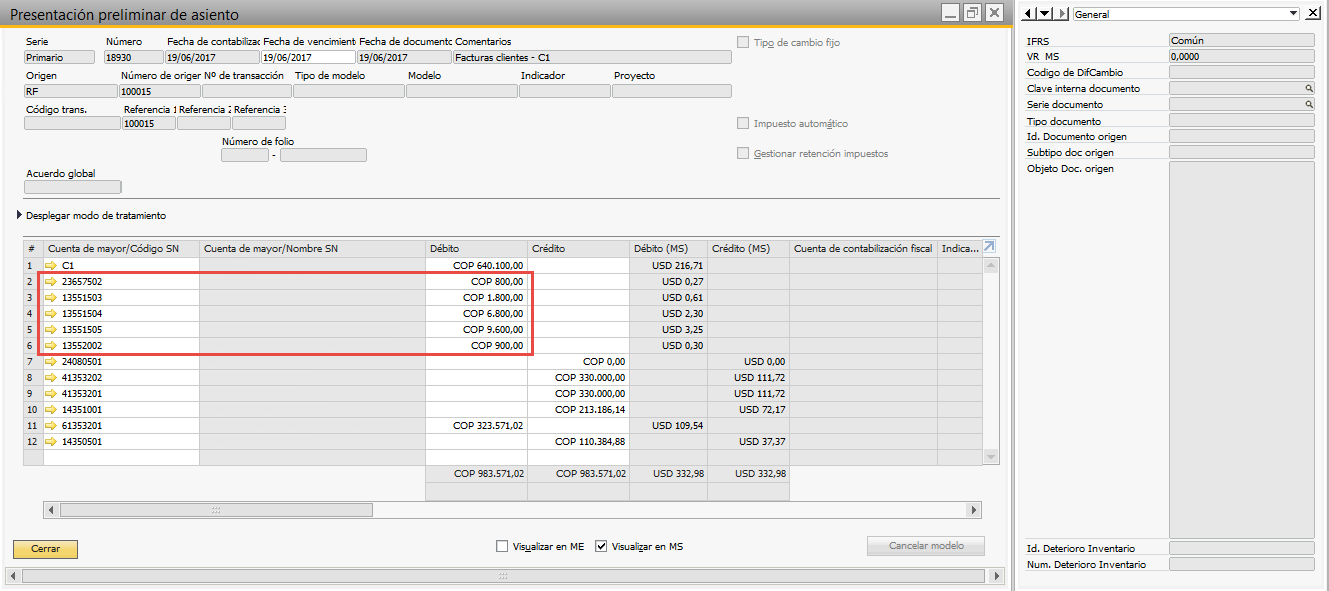This screenshot has width=1329, height=591.
Task: Enable the Visualizar en ME checkbox
Action: [x=502, y=547]
